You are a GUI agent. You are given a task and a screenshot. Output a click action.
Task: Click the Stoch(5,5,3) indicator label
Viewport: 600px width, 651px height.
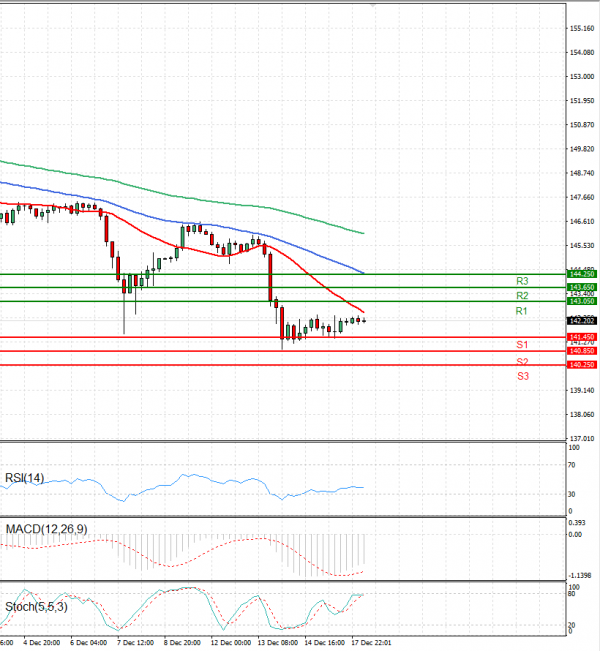[x=36, y=607]
